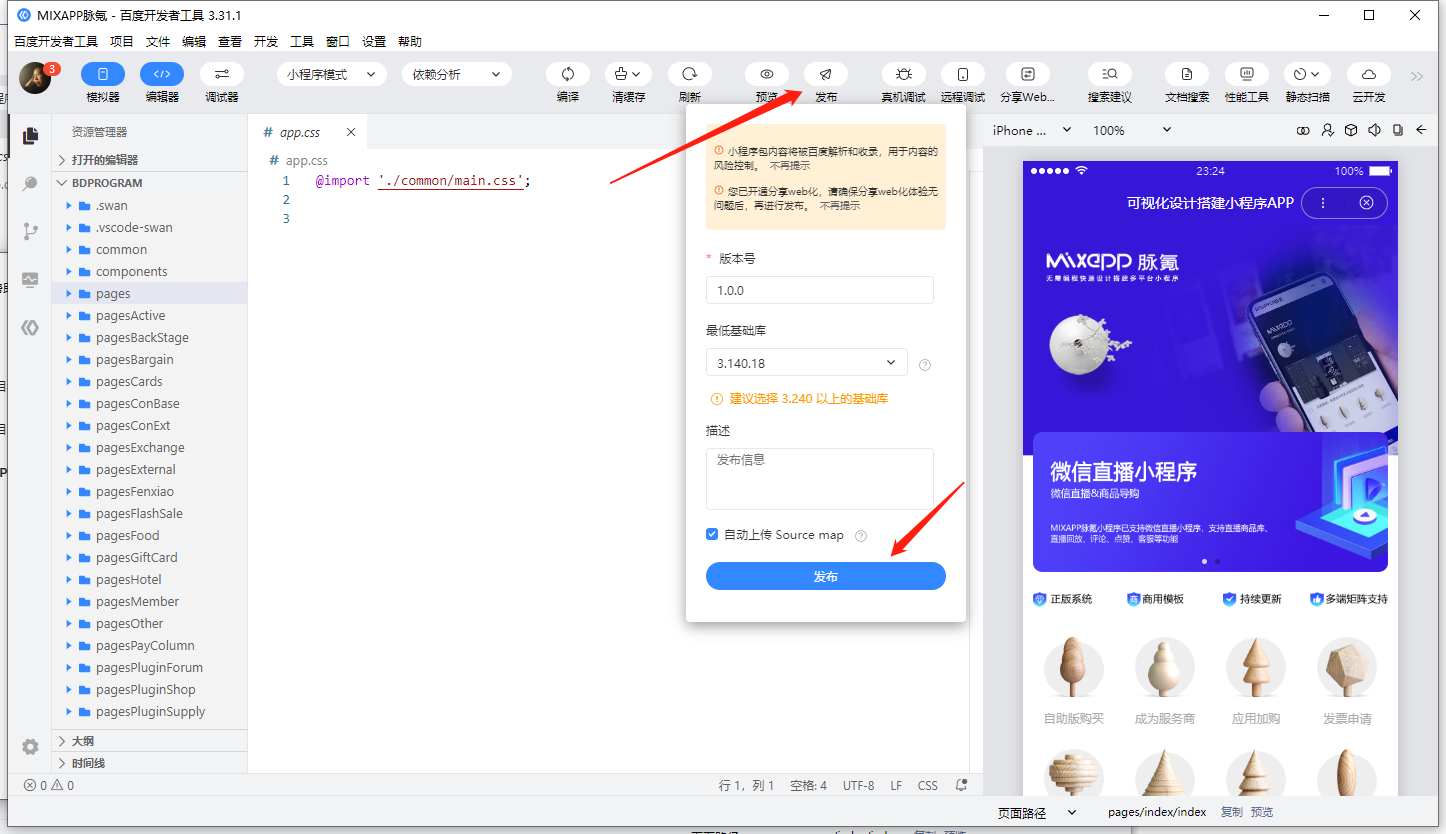Click the 编译 compile icon
The width and height of the screenshot is (1446, 834).
568,74
